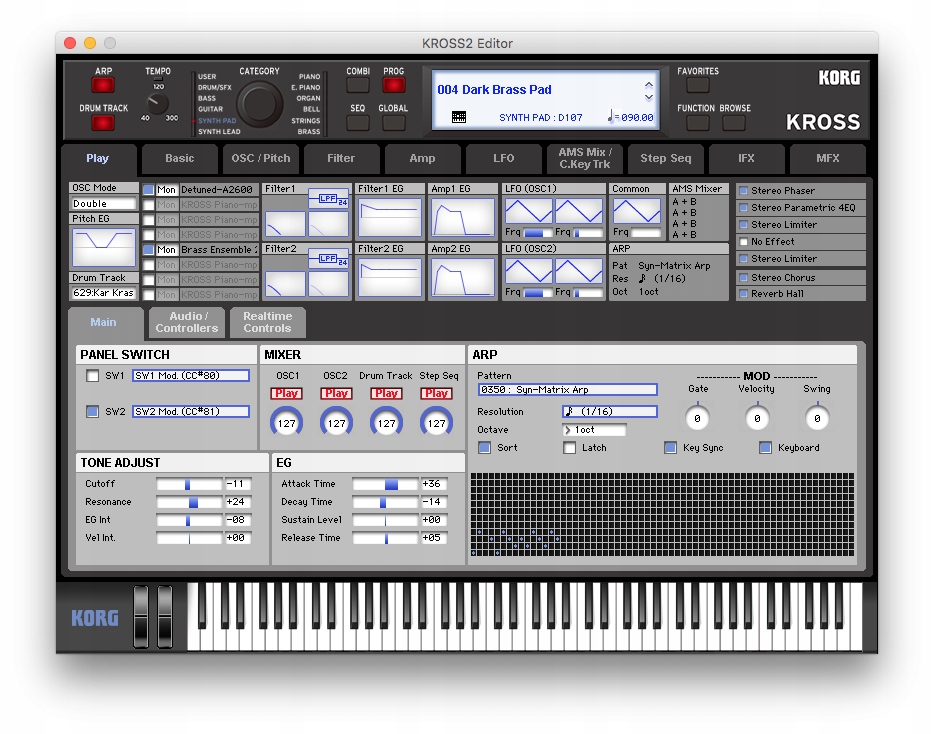The height and width of the screenshot is (734, 934).
Task: Click the BROWSE button
Action: click(x=734, y=123)
